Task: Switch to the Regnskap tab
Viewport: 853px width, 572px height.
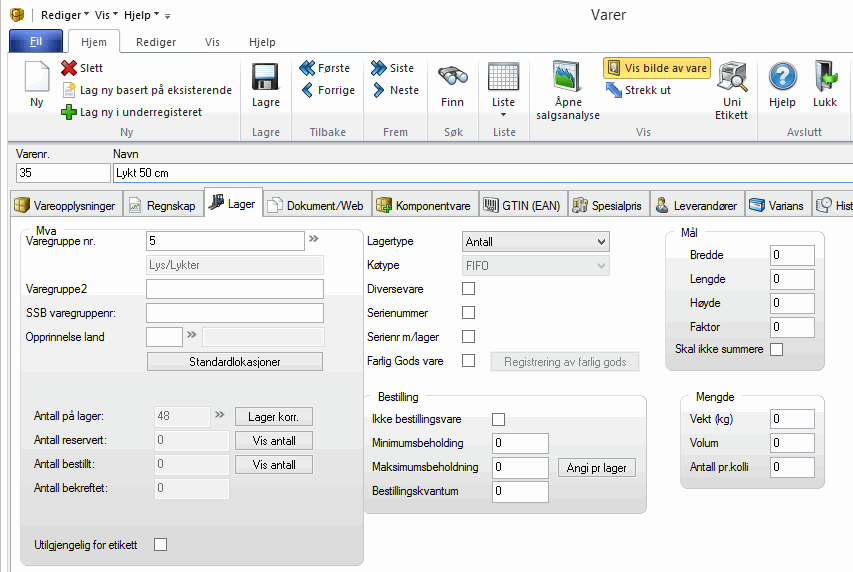Action: [163, 205]
